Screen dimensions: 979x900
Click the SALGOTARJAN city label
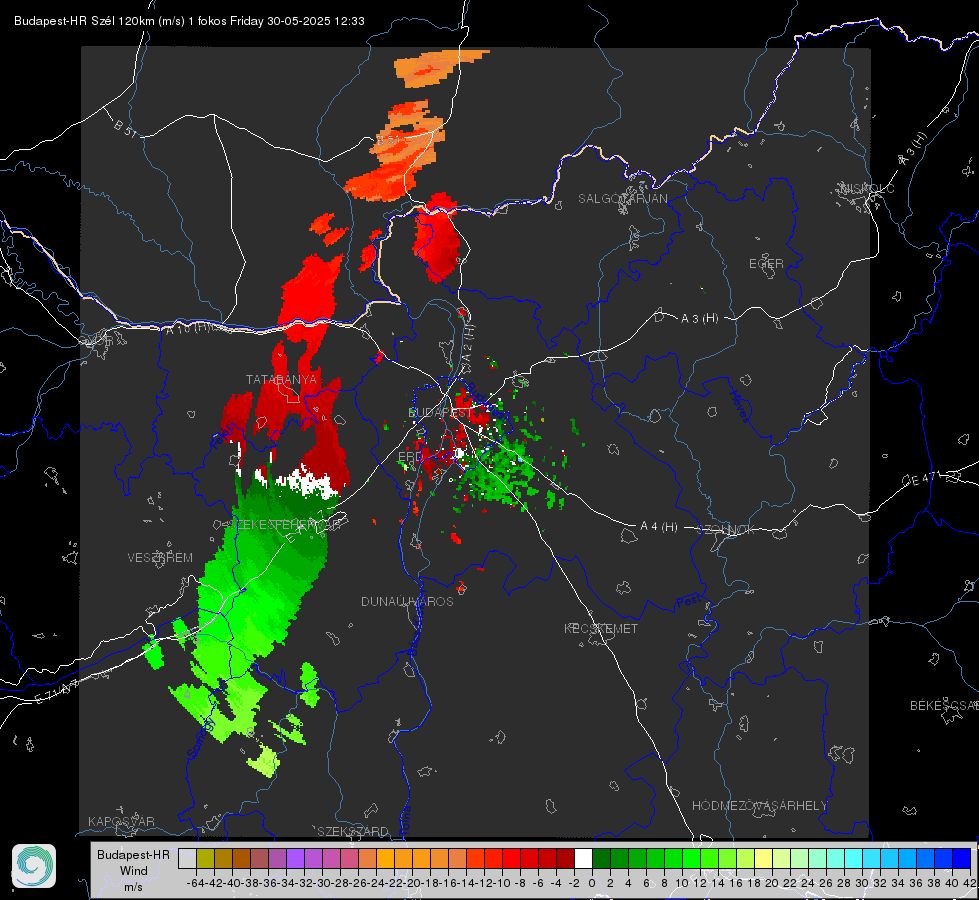(x=622, y=199)
